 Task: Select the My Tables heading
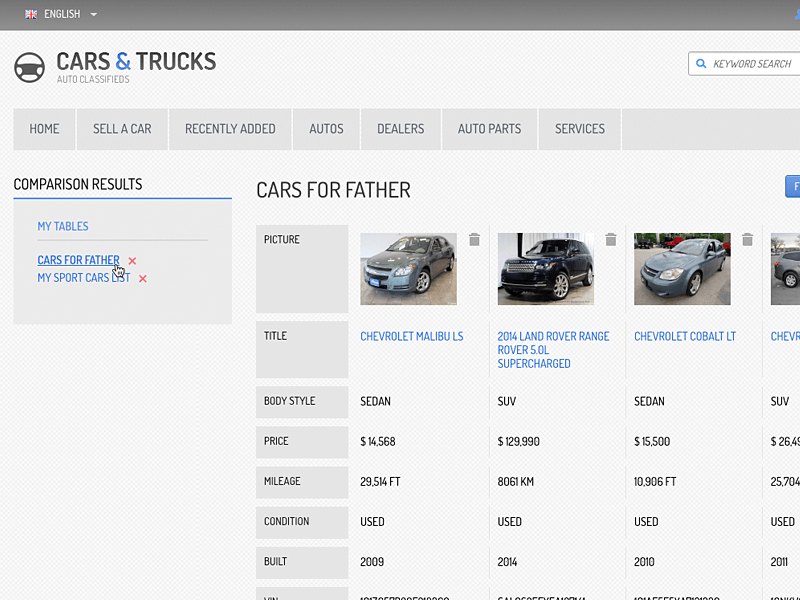point(63,227)
